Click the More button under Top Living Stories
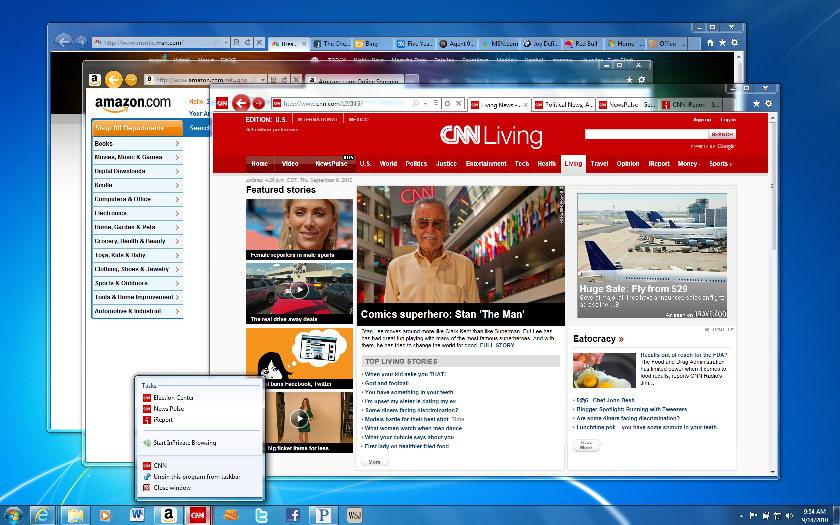The image size is (840, 525). 373,462
